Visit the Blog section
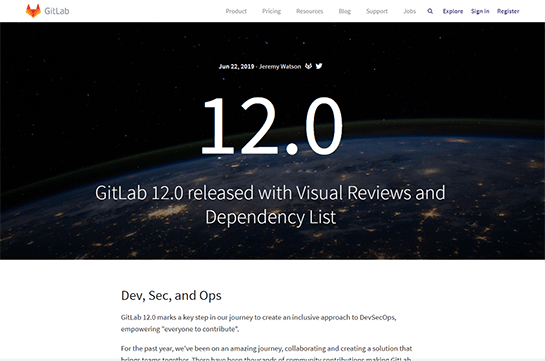The image size is (545, 361). point(345,11)
